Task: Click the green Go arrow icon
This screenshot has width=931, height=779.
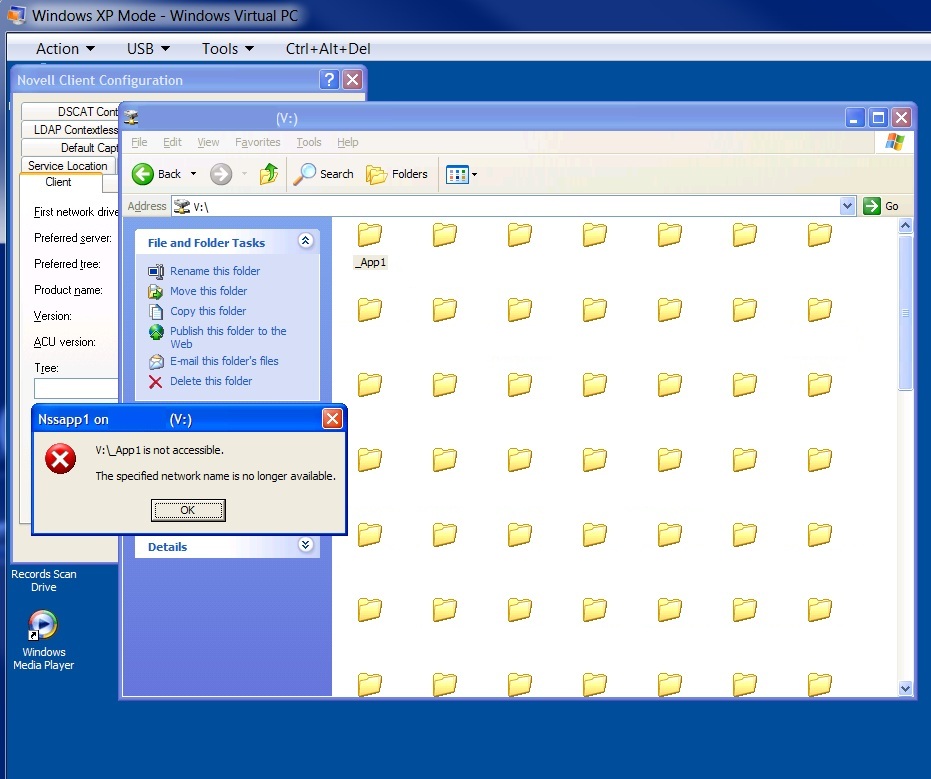Action: [872, 206]
